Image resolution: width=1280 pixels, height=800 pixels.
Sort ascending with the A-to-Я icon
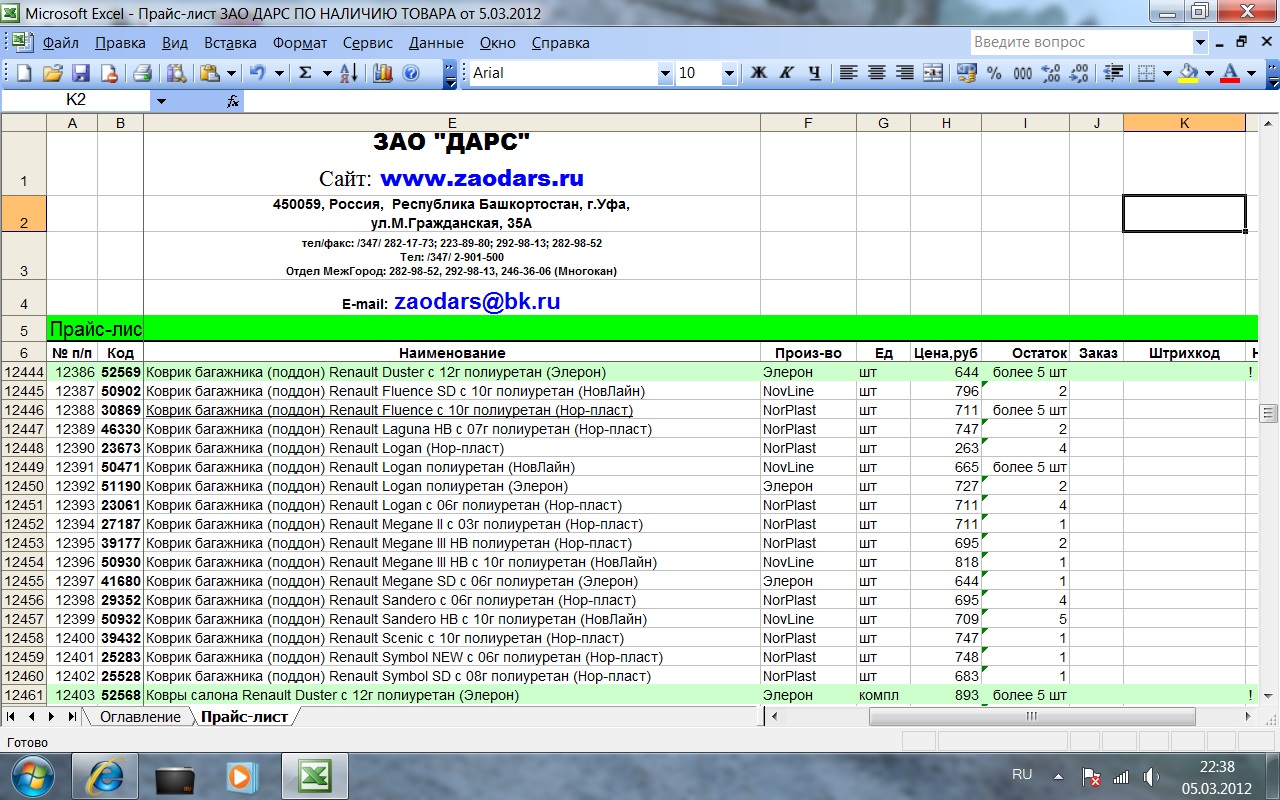tap(349, 73)
